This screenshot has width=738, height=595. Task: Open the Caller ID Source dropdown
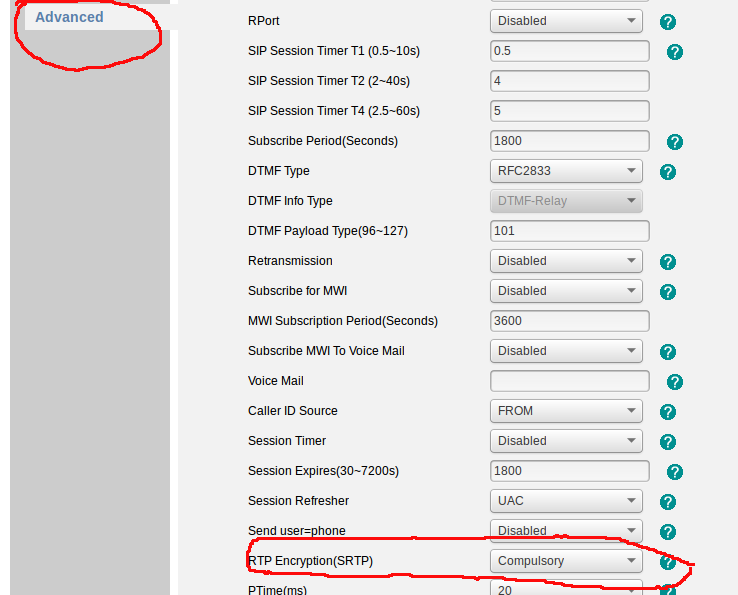566,411
